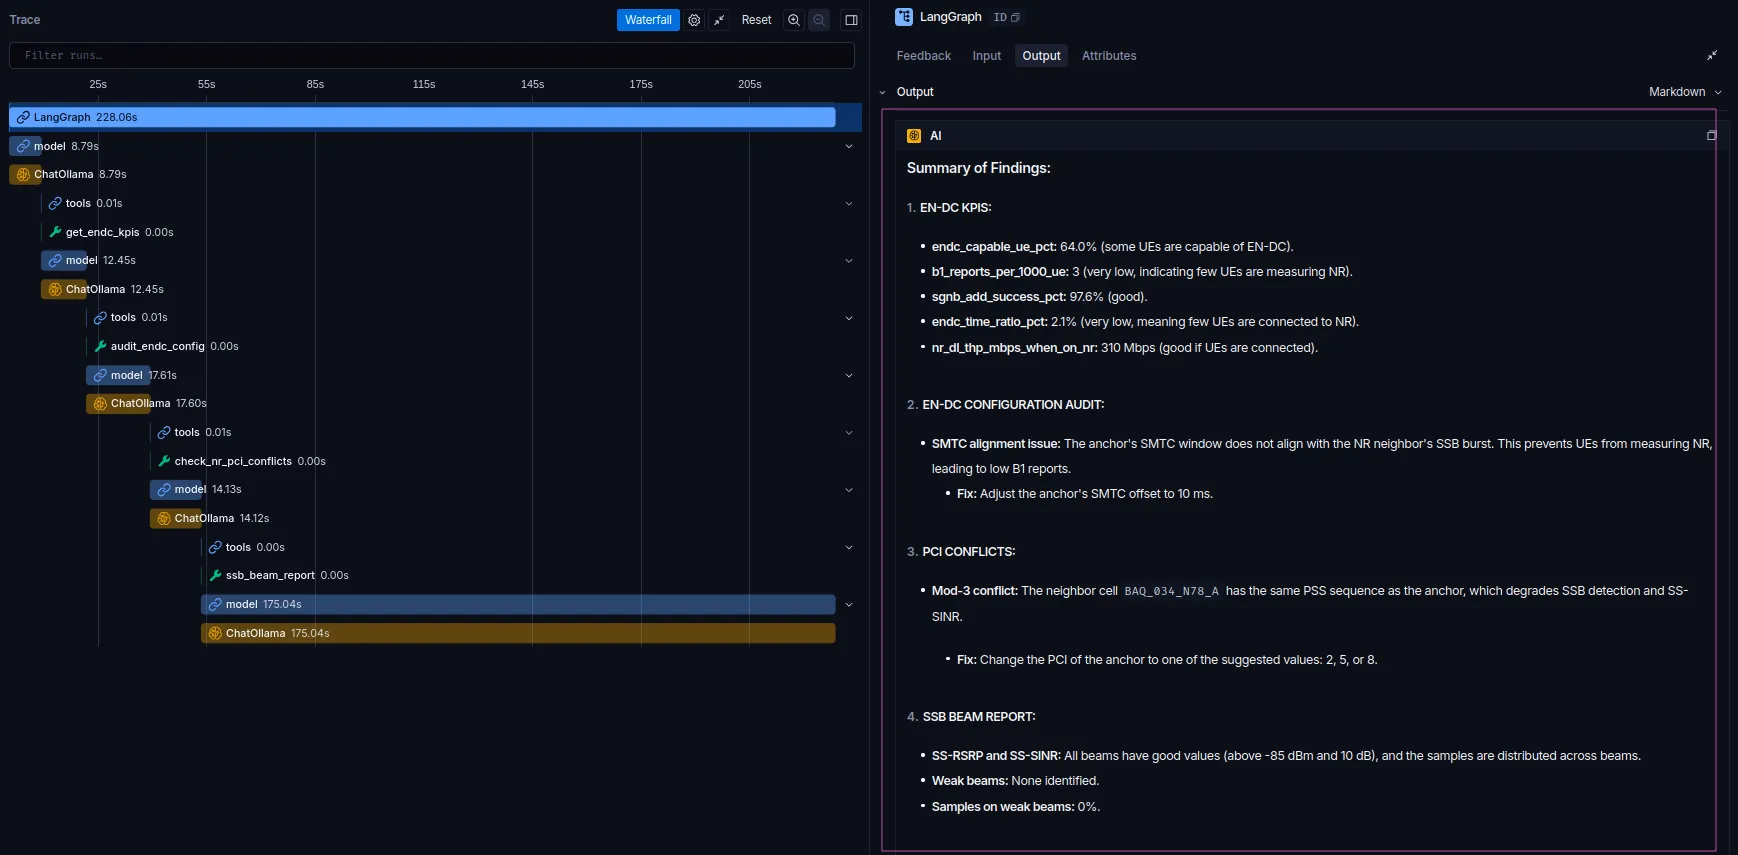Zoom in on the trace timeline
The image size is (1738, 855).
[x=794, y=20]
